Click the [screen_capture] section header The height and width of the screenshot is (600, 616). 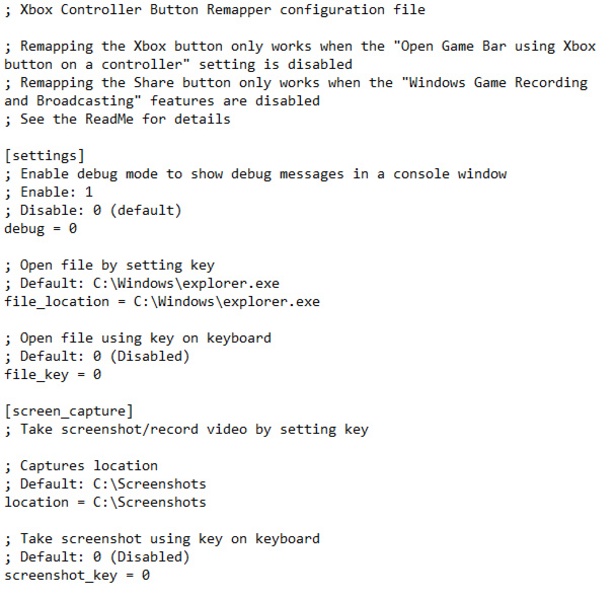(68, 411)
